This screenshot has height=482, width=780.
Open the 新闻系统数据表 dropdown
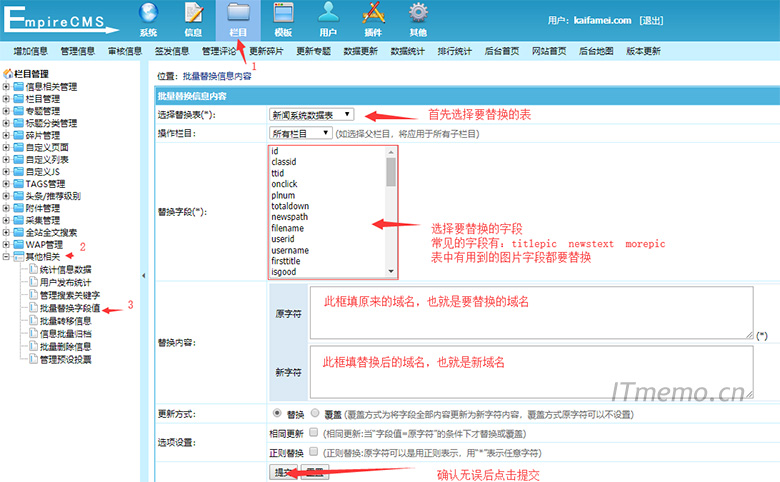pos(311,115)
